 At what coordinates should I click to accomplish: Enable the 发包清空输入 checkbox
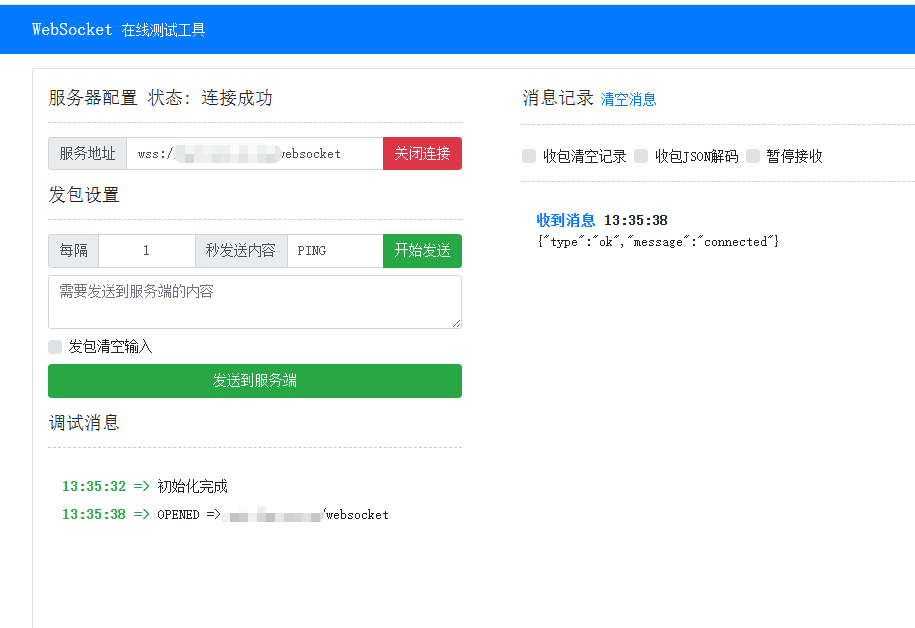coord(55,346)
